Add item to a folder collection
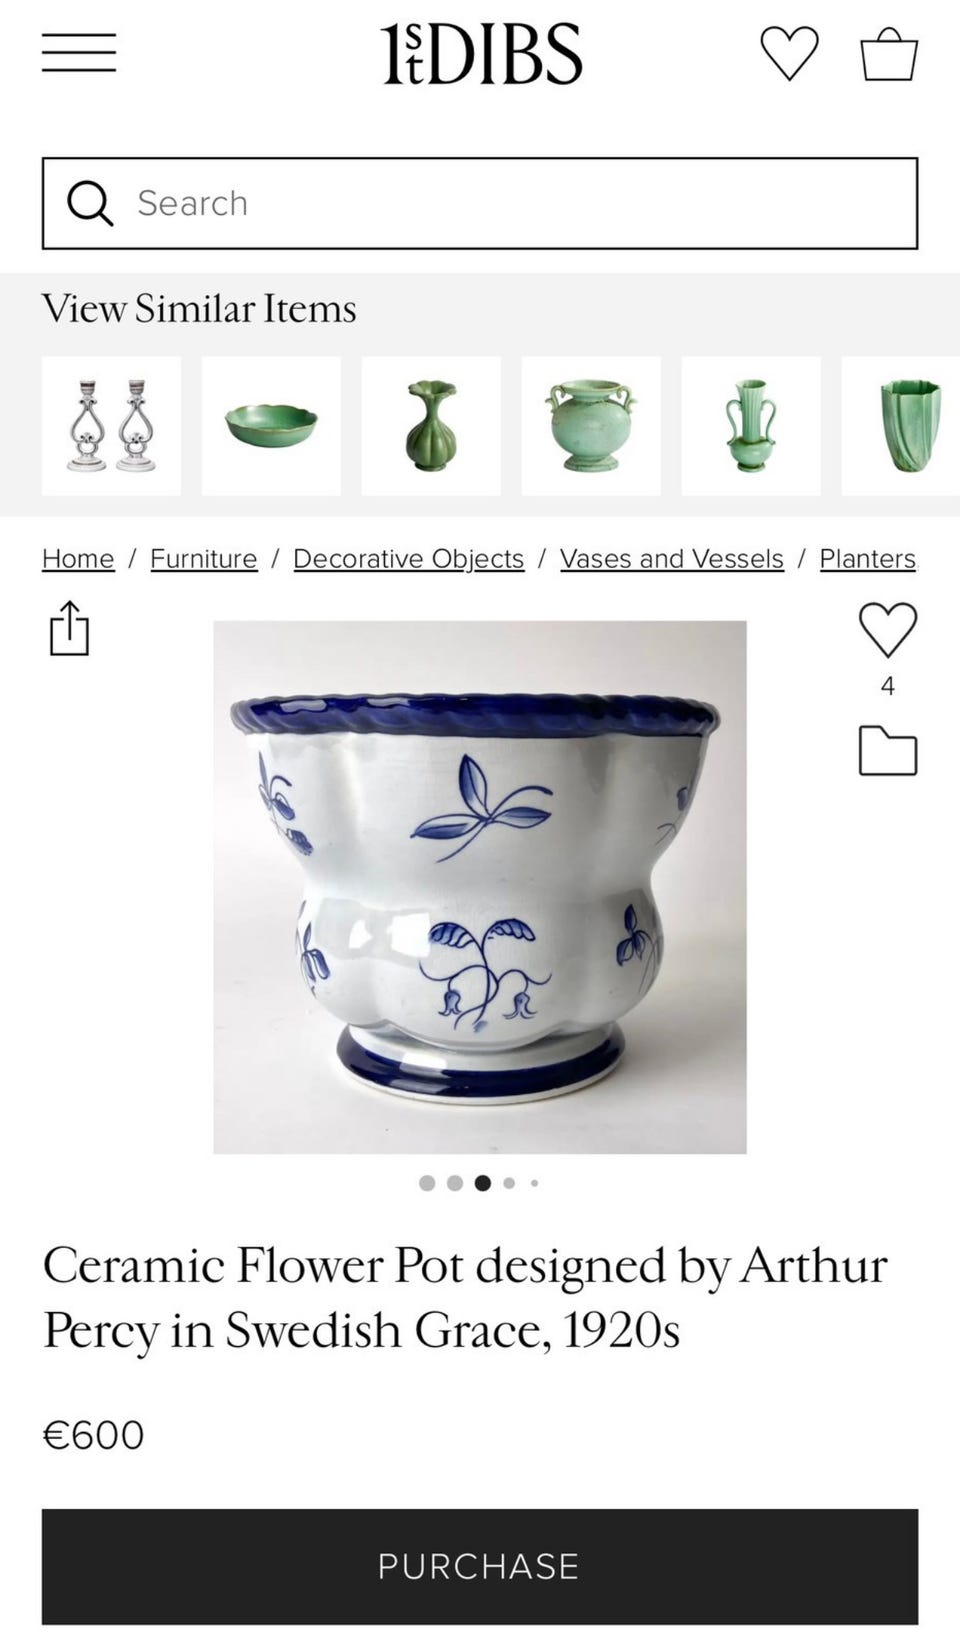Screen dimensions: 960x1632 click(888, 750)
